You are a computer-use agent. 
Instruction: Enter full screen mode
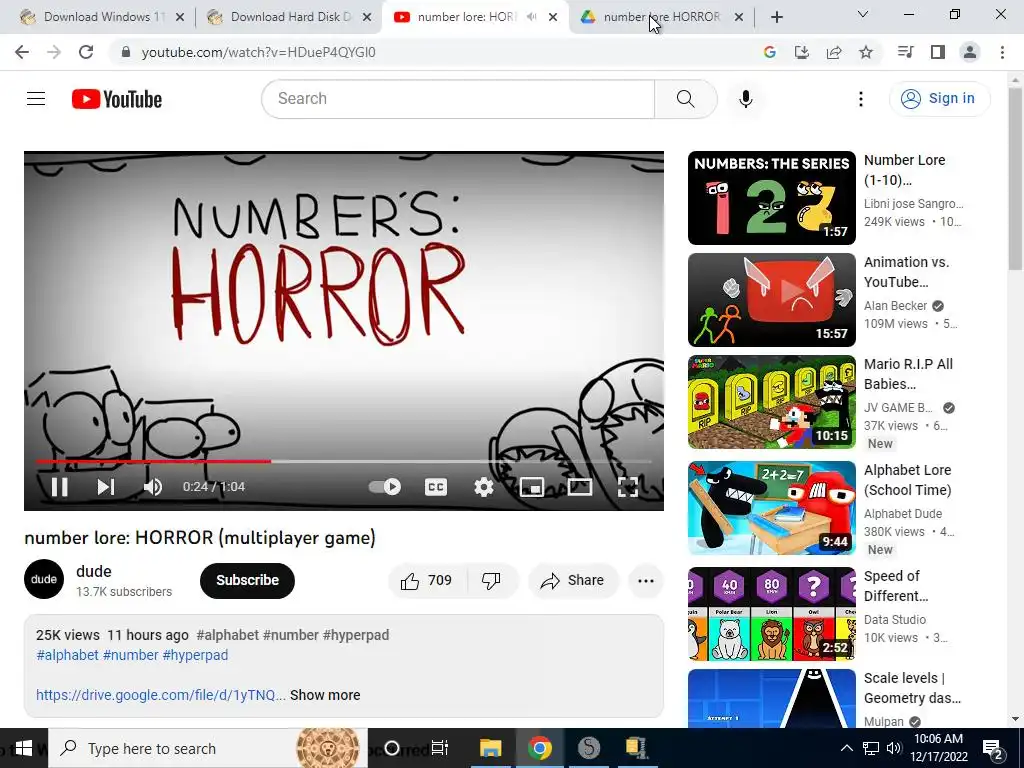point(628,487)
